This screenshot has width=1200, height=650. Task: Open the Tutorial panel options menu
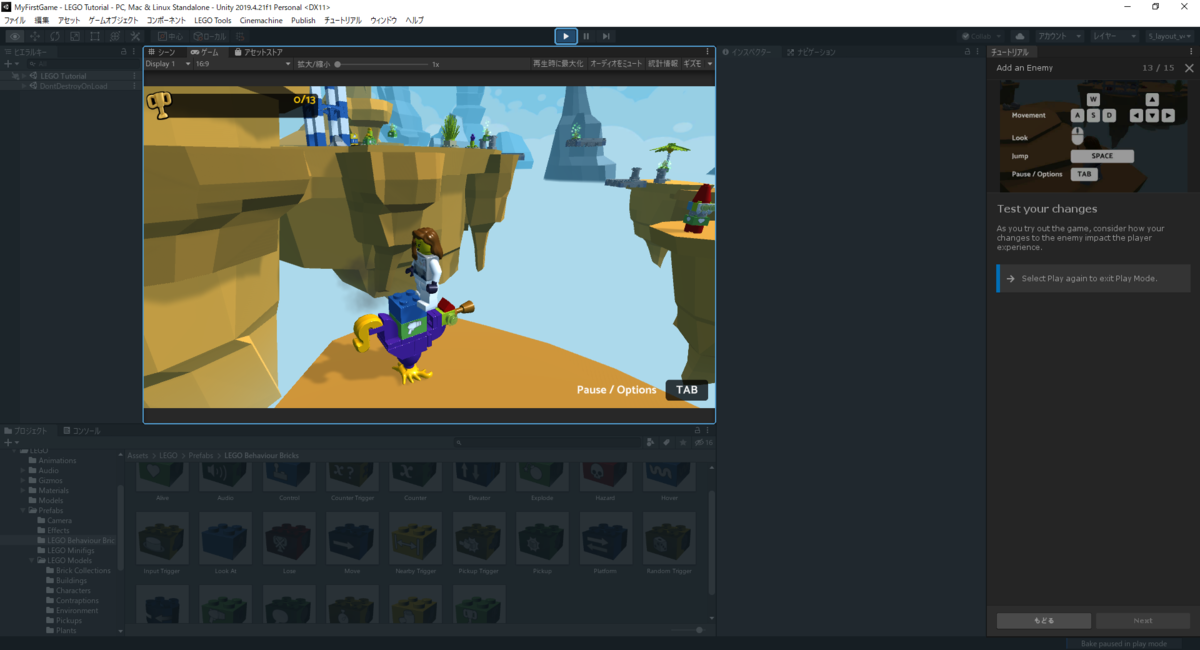pos(1193,51)
